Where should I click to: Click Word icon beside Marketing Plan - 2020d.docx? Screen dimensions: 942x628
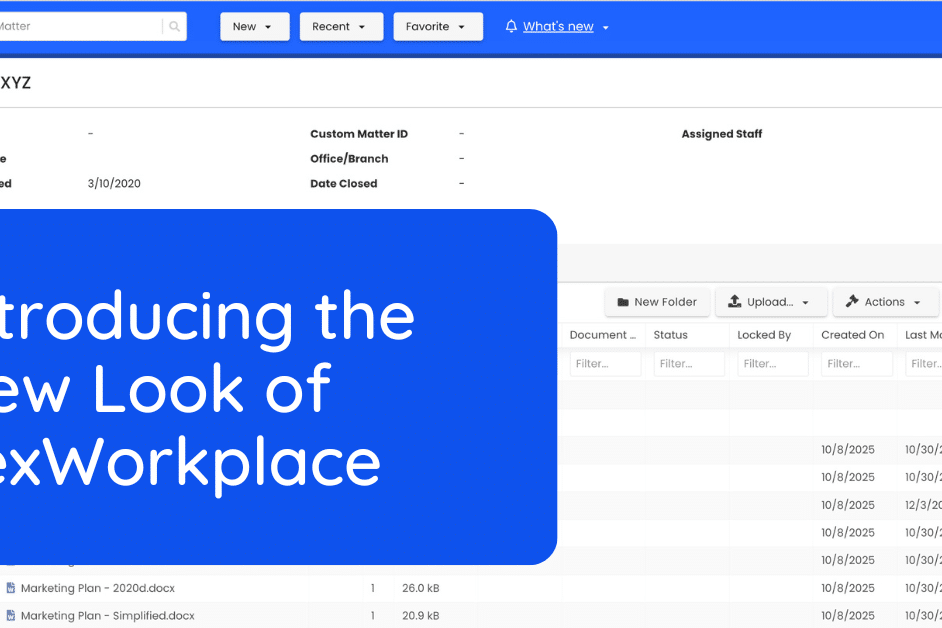pyautogui.click(x=11, y=588)
